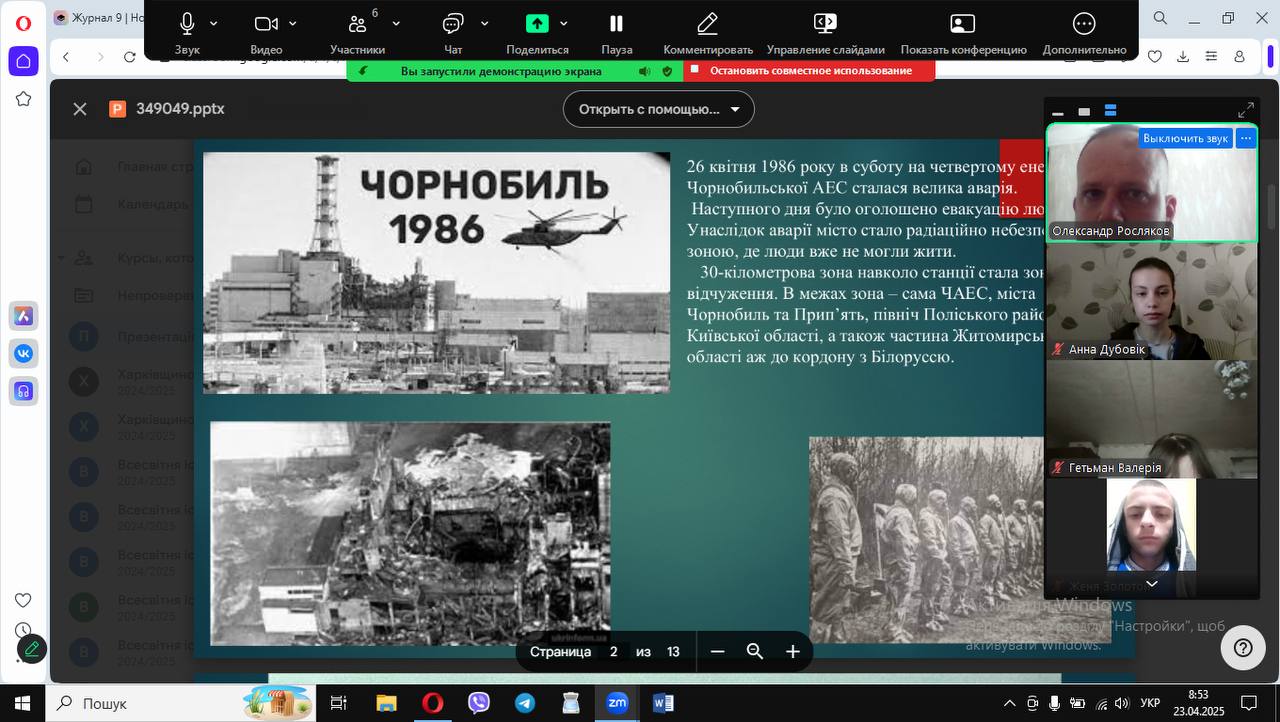The image size is (1280, 722).
Task: Click the Opera logo menu button
Action: (x=23, y=22)
